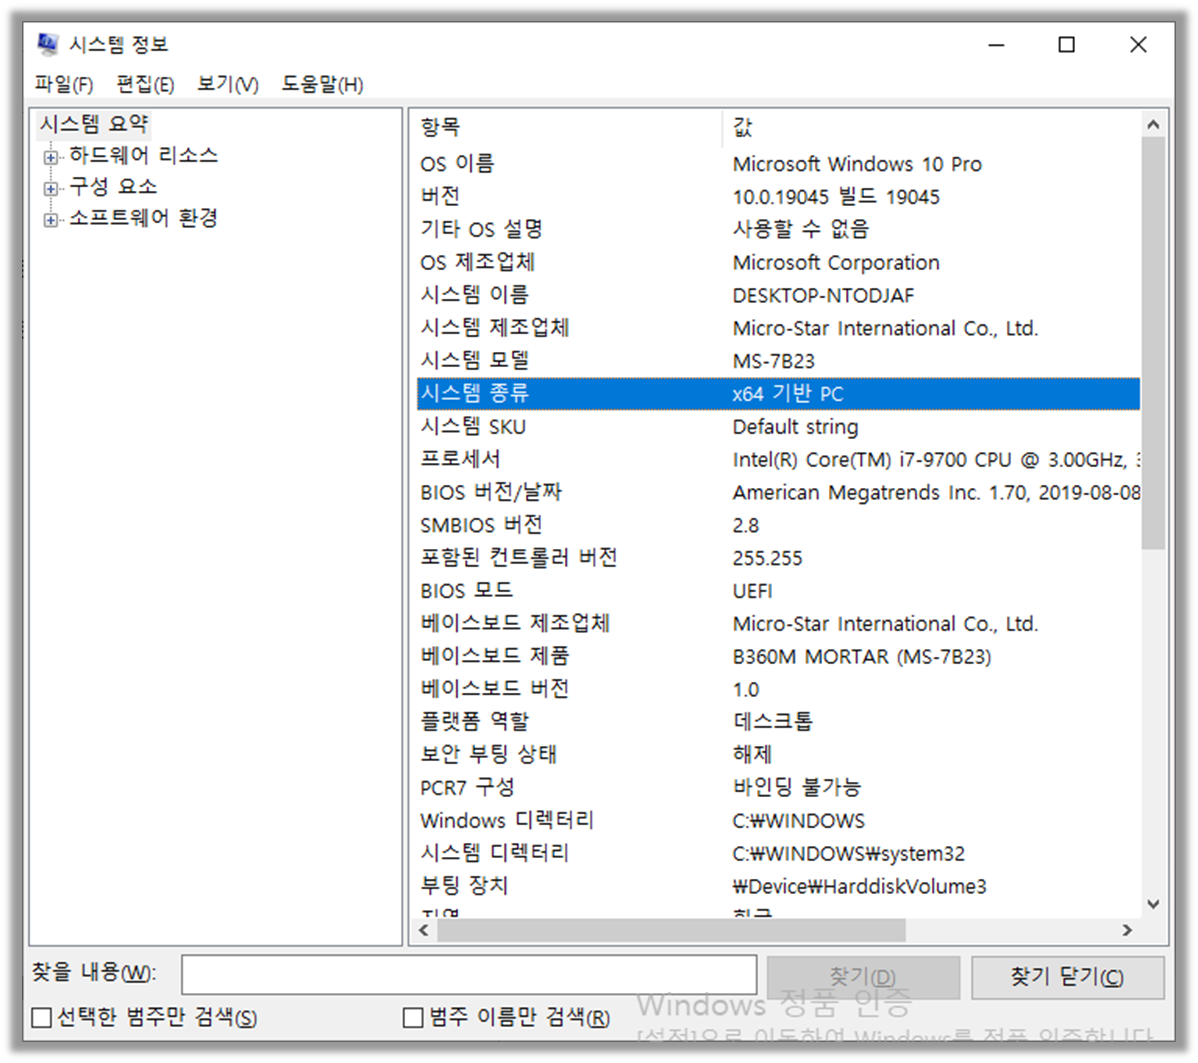The image size is (1198, 1063).
Task: Select the 시스템 이름 row
Action: [x=779, y=296]
